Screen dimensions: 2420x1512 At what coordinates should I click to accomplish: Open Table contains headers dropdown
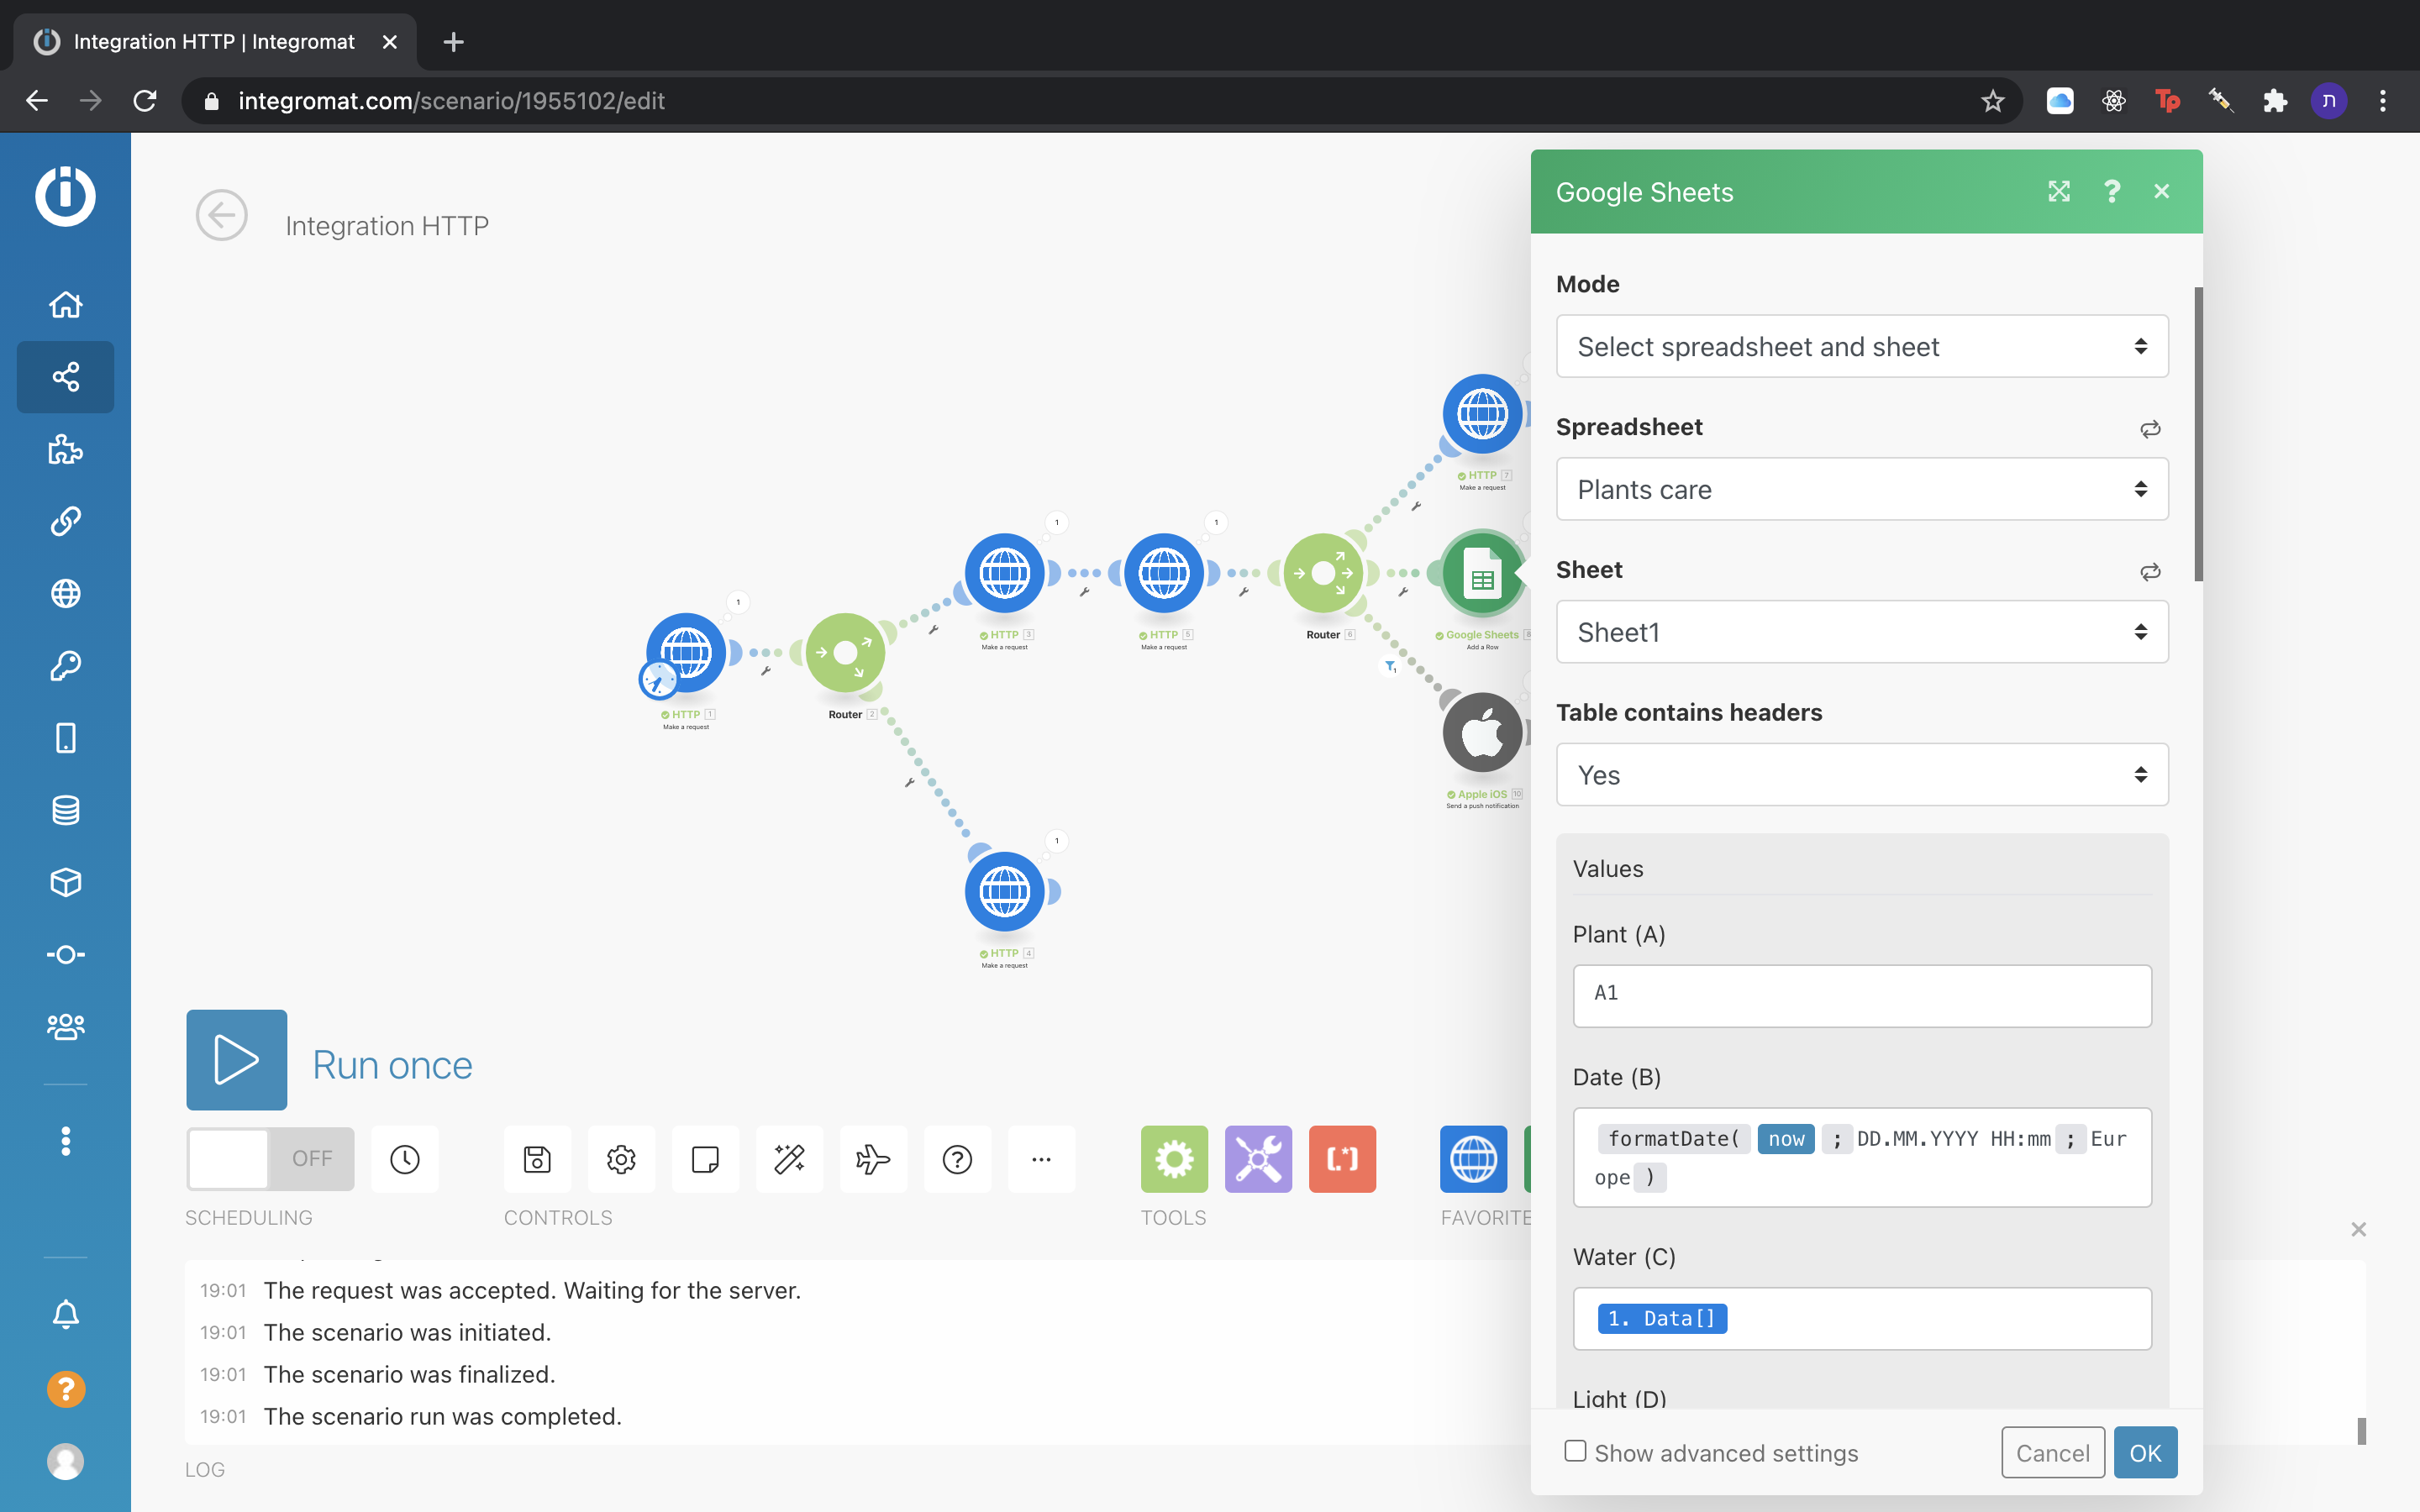[1861, 775]
